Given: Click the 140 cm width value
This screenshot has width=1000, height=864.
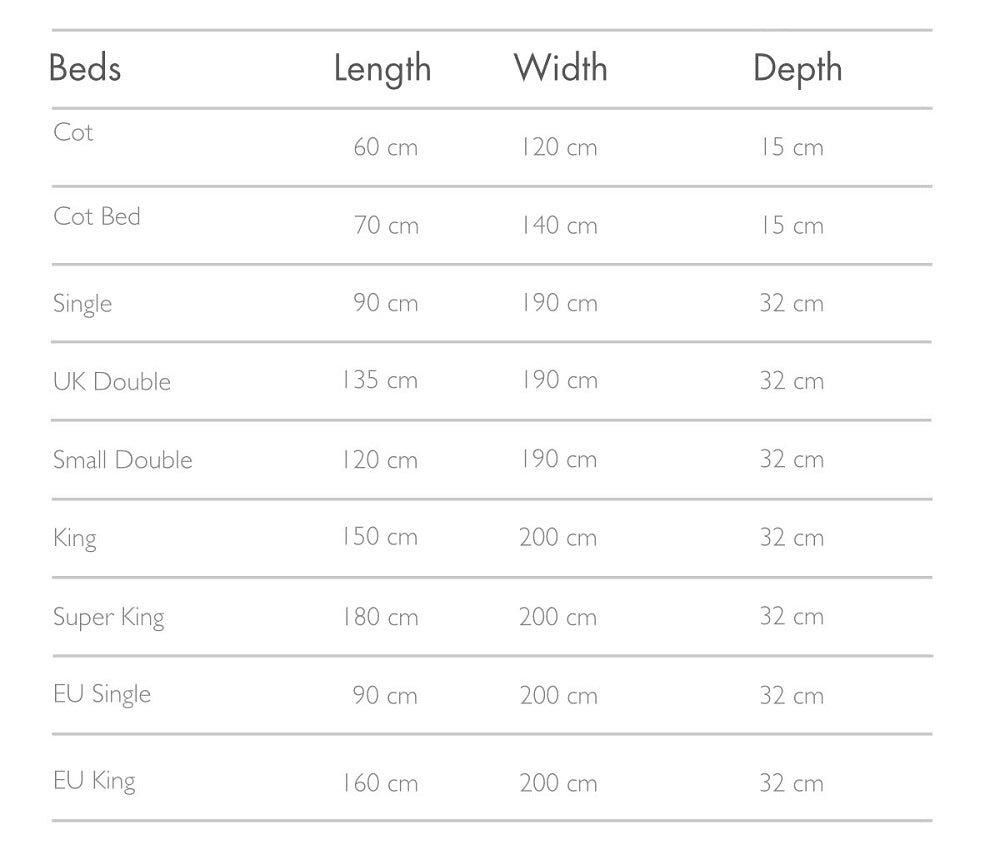Looking at the screenshot, I should click(x=558, y=226).
